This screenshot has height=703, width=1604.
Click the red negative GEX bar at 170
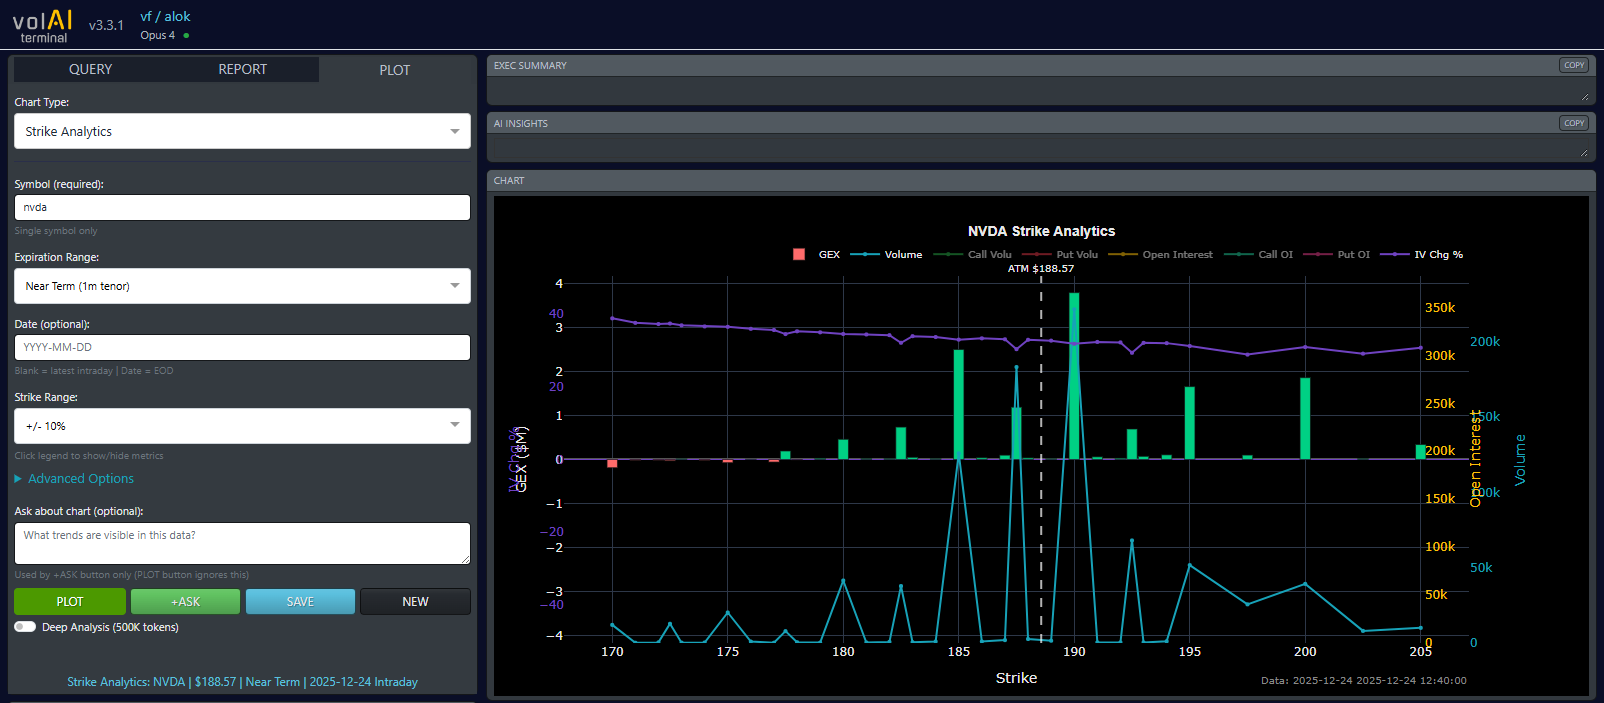tap(612, 463)
